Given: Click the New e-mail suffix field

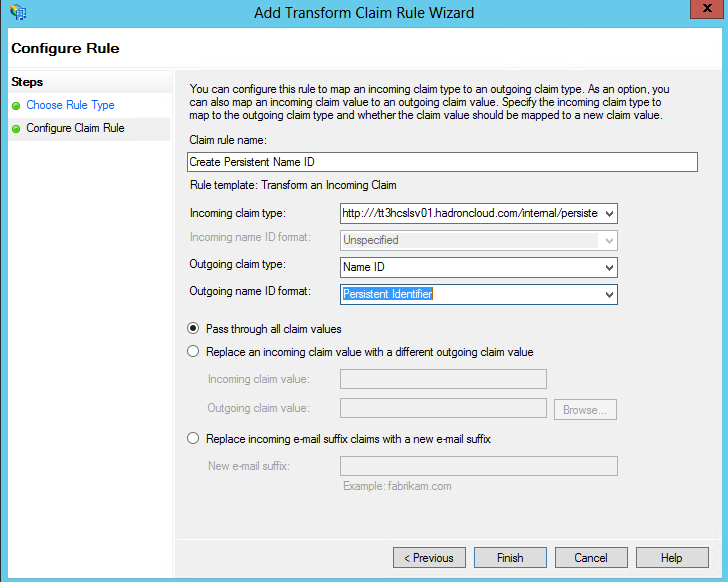Looking at the screenshot, I should [479, 466].
